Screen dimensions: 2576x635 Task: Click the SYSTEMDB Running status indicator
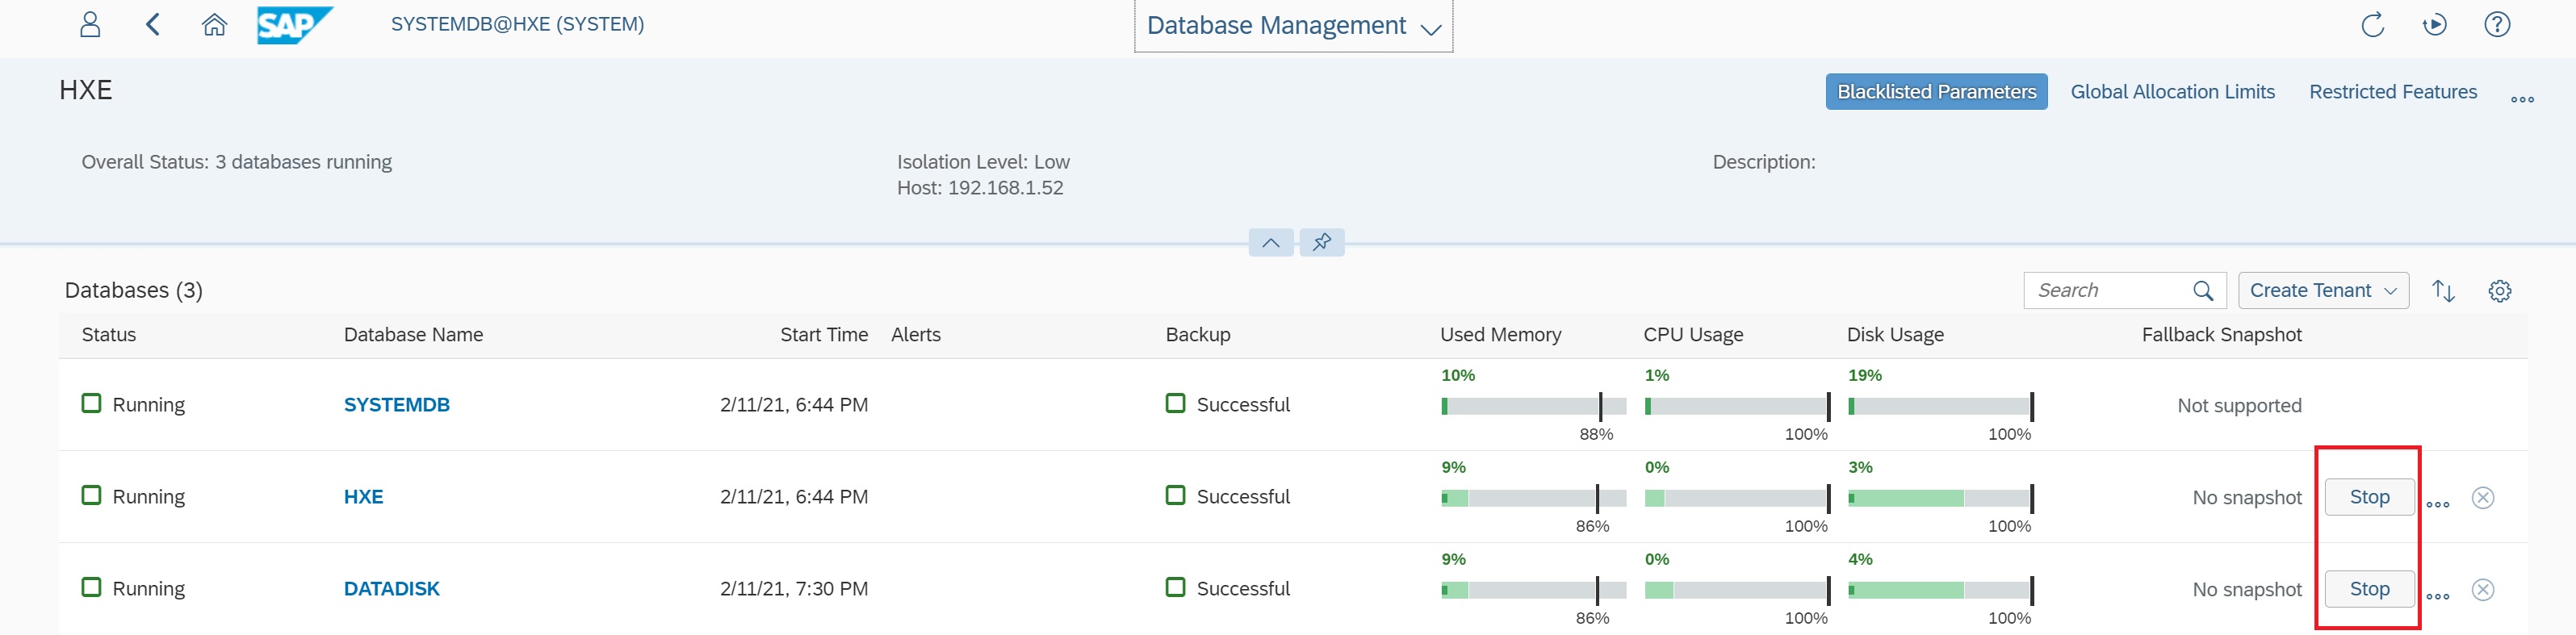92,404
